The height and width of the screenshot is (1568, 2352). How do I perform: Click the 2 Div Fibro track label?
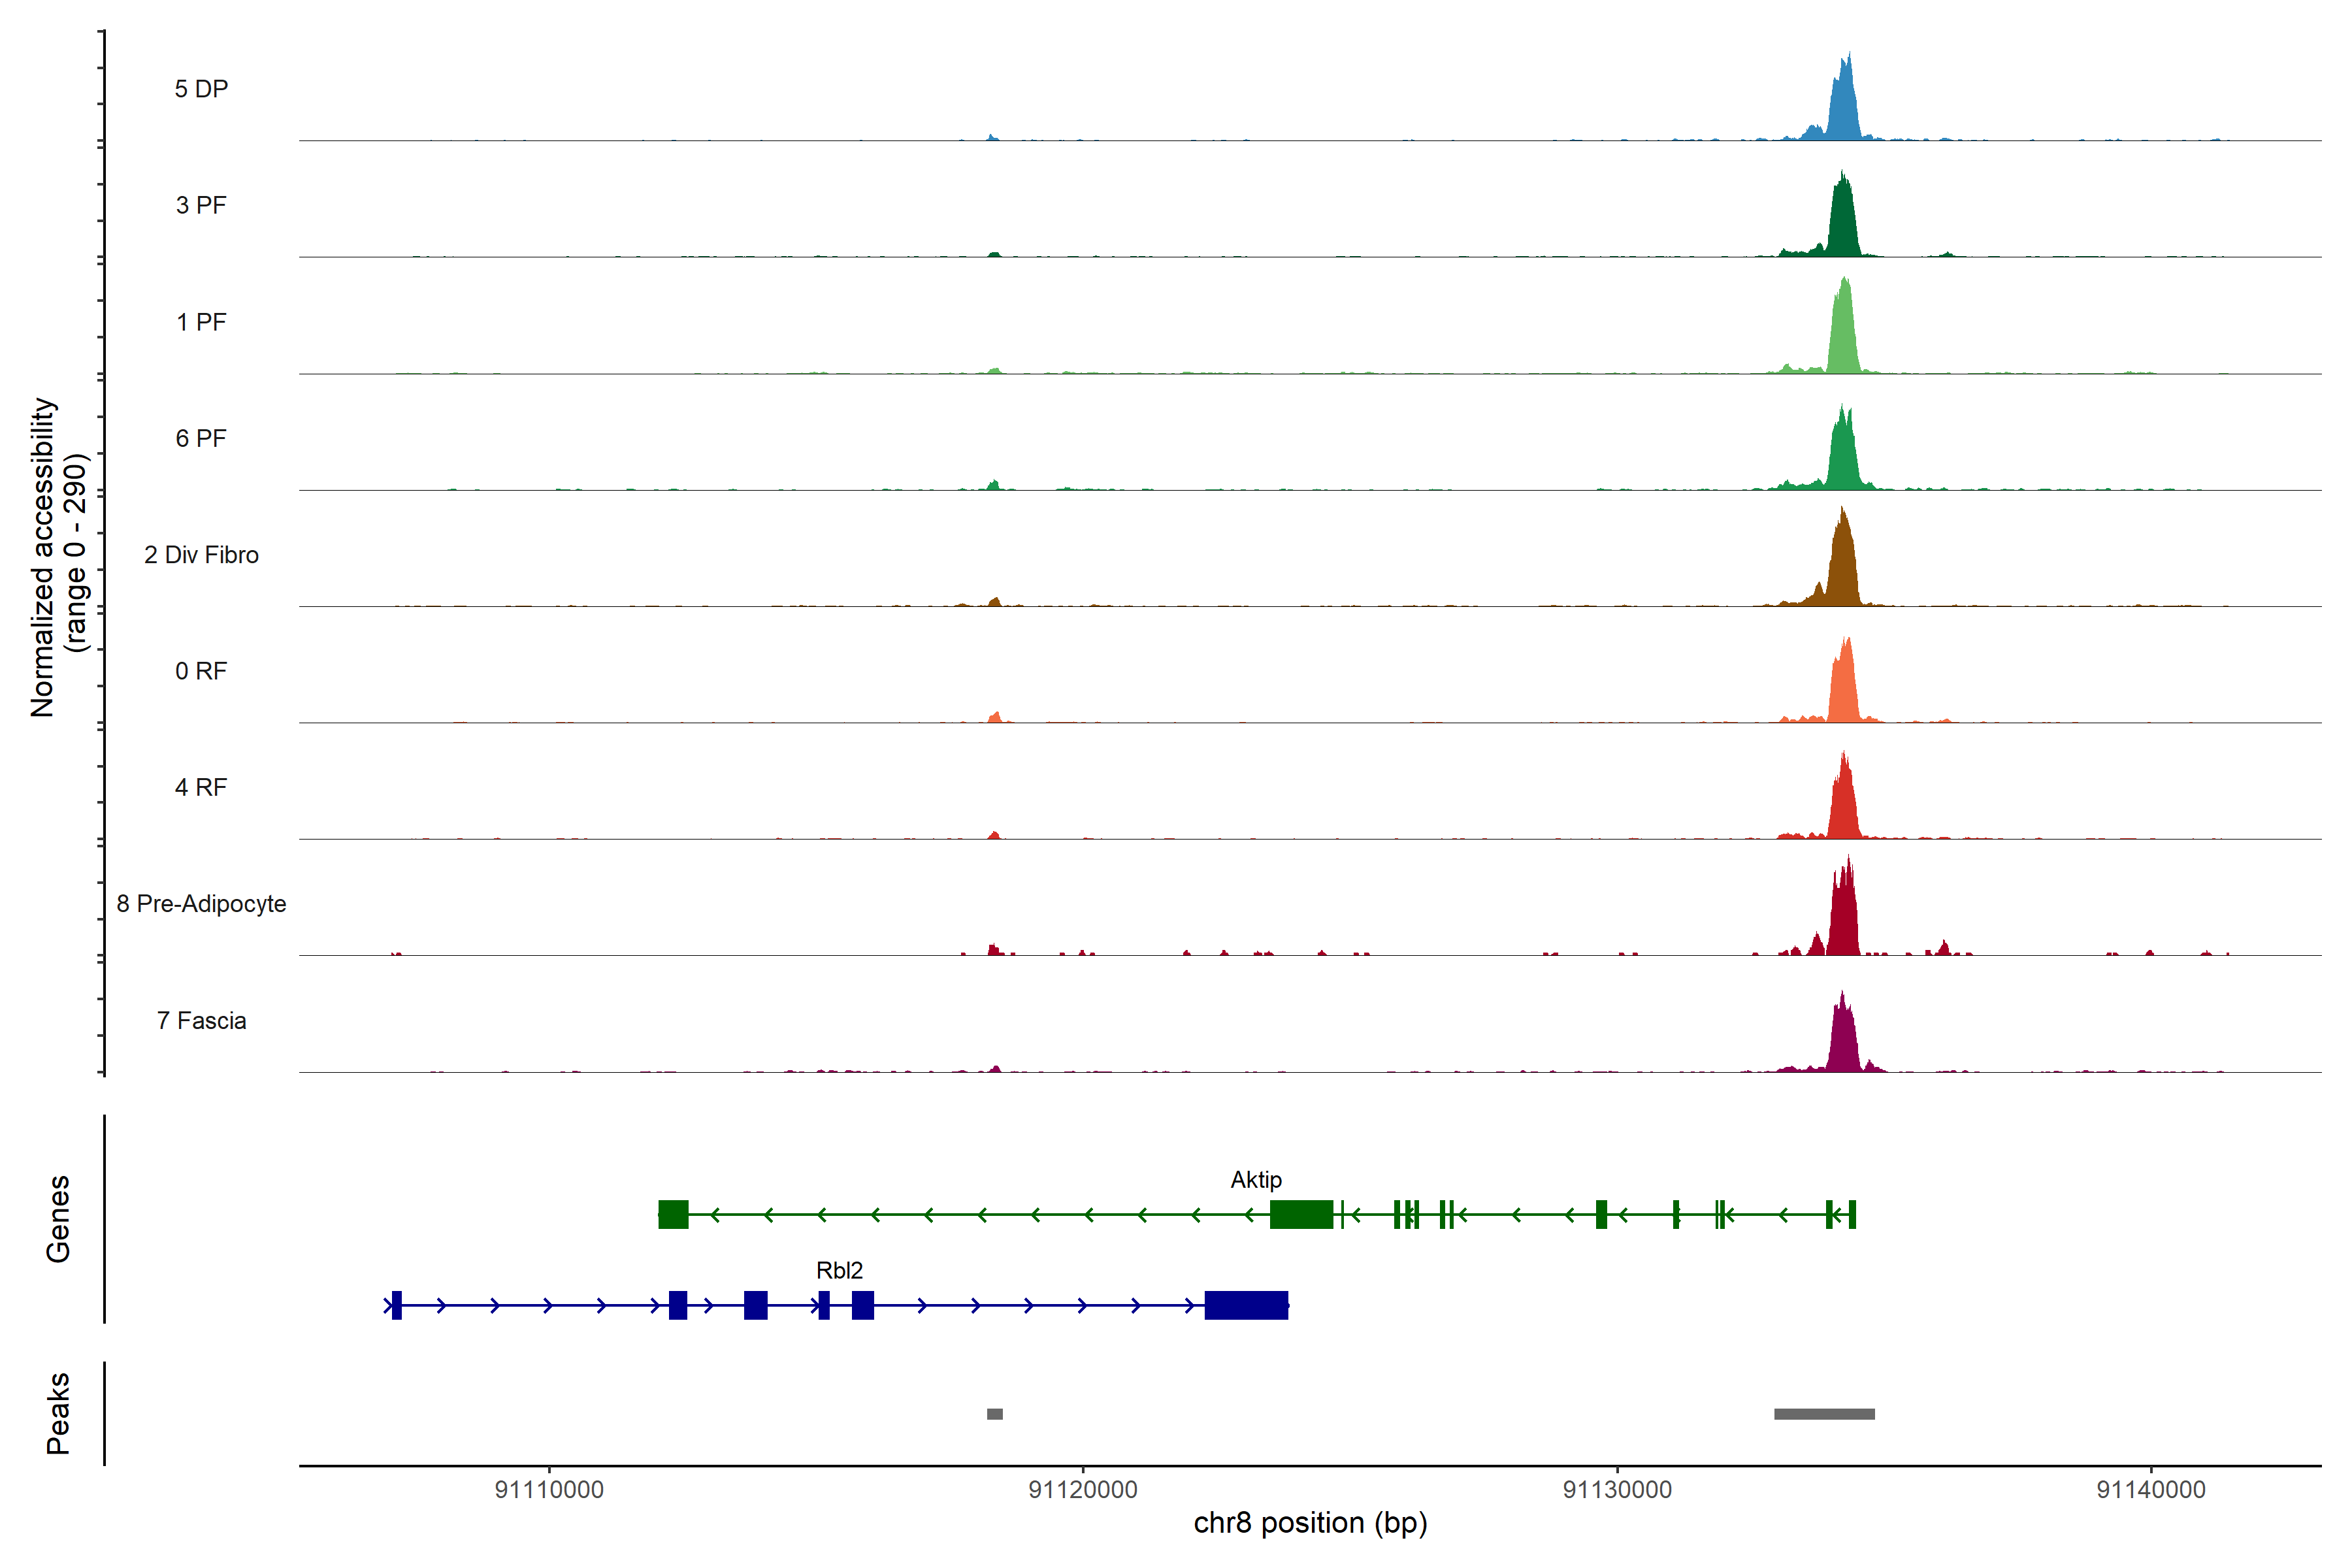point(201,554)
